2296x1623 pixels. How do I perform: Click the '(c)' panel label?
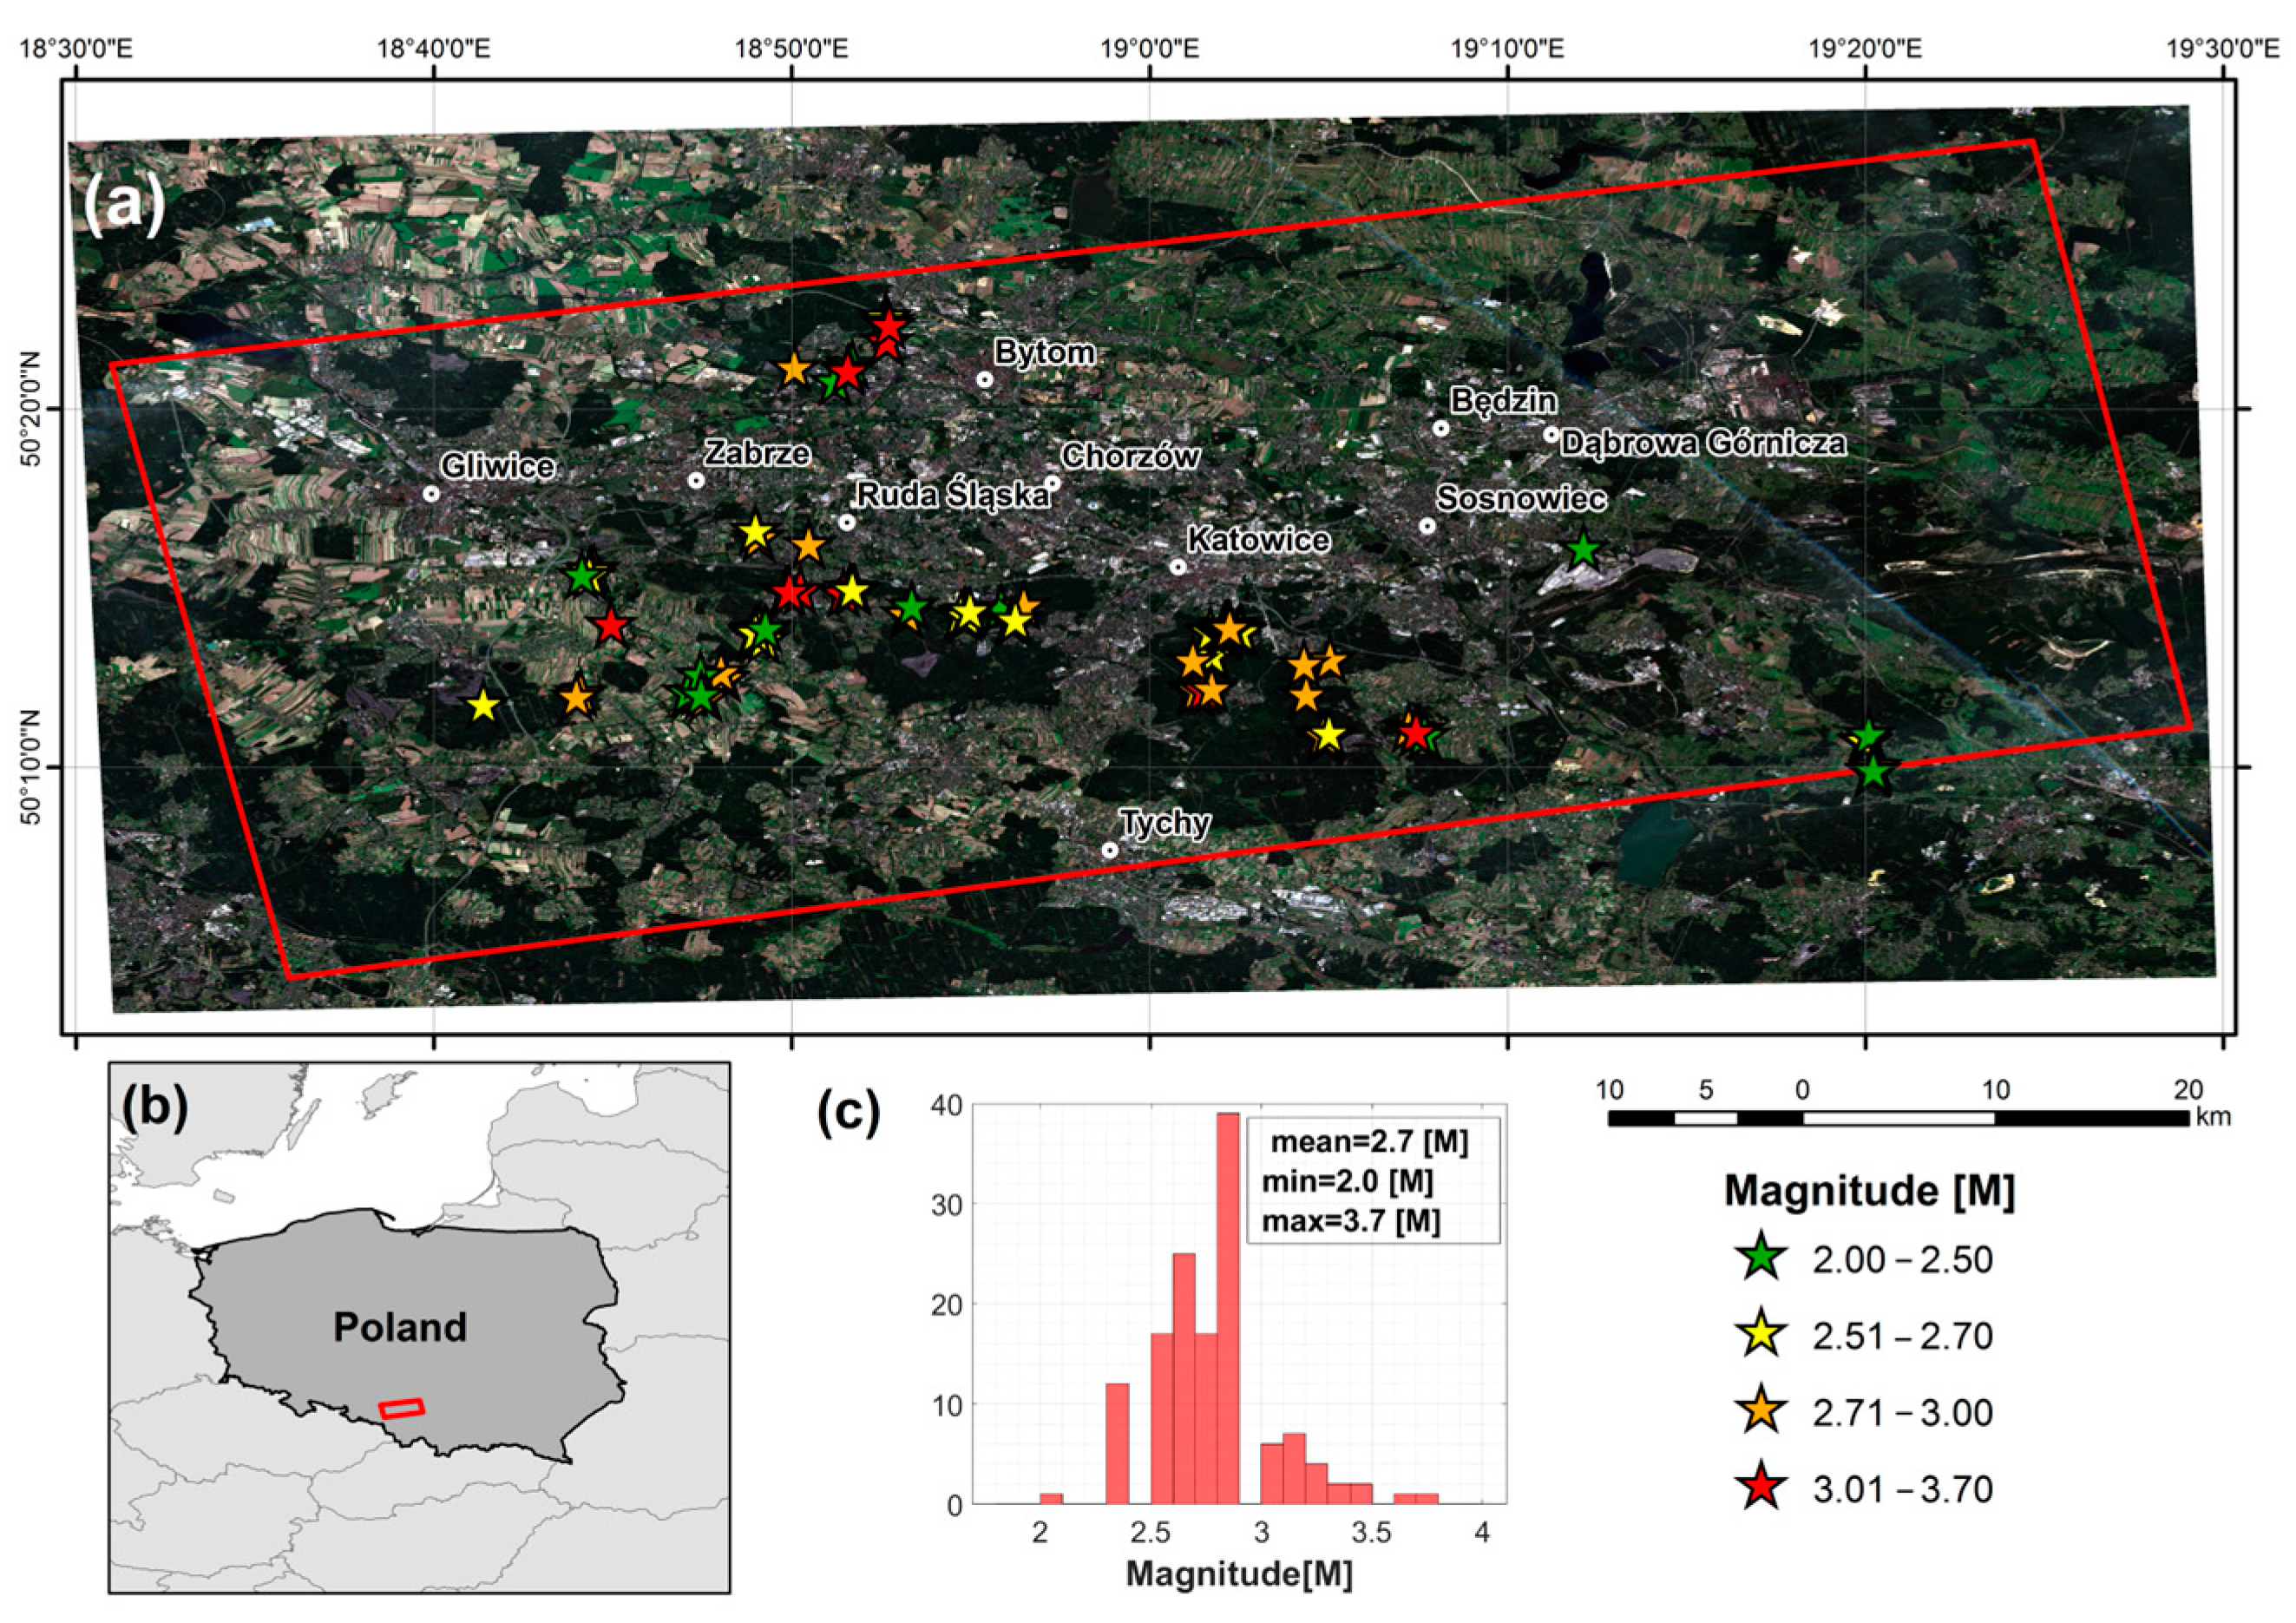click(849, 1110)
